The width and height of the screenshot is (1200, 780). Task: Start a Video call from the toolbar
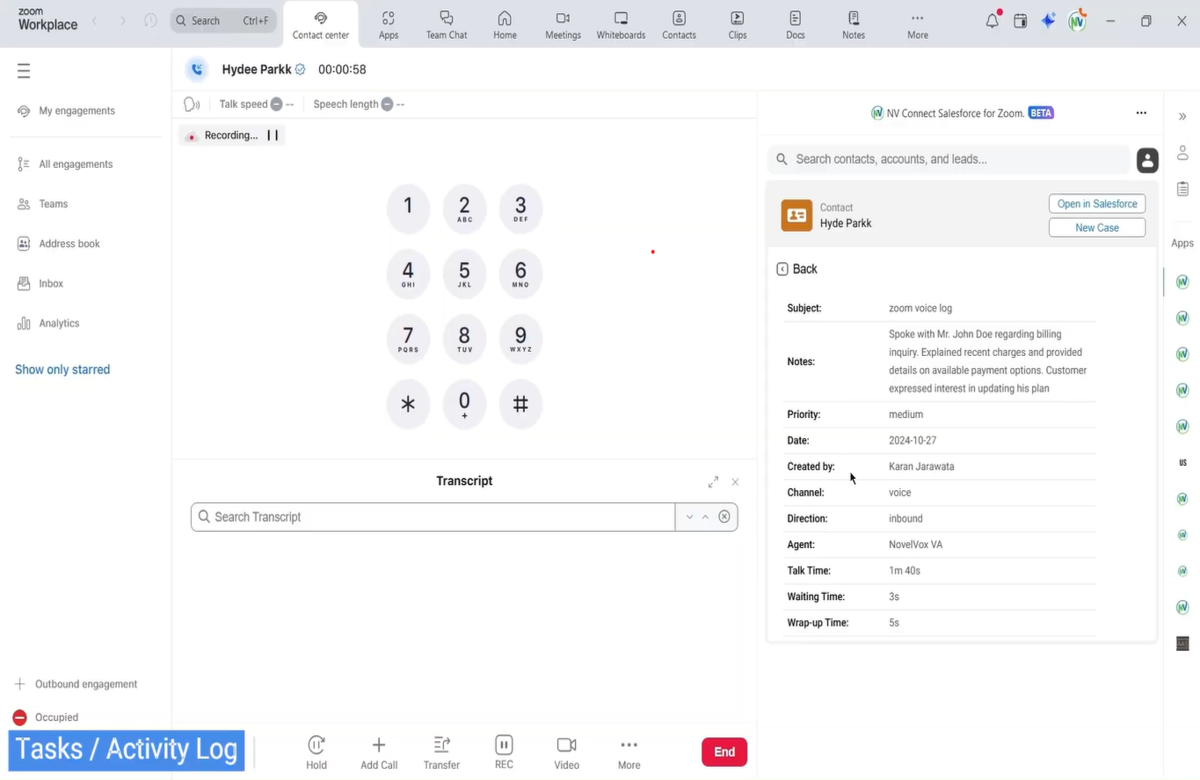[x=566, y=745]
